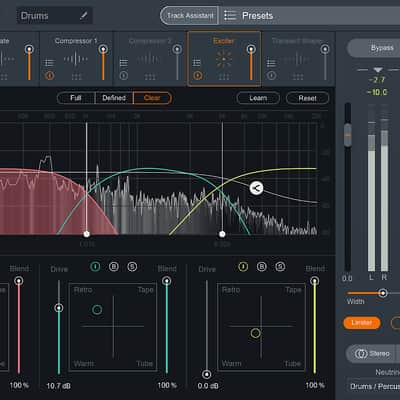This screenshot has width=400, height=400.
Task: Click the Transient Shaper dotted reorder handle
Action: click(x=298, y=77)
